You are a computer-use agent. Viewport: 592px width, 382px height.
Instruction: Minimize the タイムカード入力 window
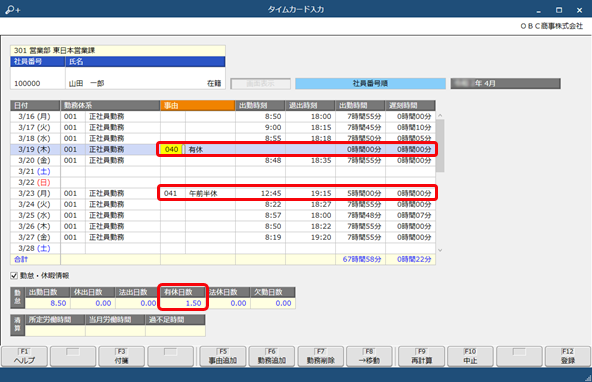click(539, 10)
